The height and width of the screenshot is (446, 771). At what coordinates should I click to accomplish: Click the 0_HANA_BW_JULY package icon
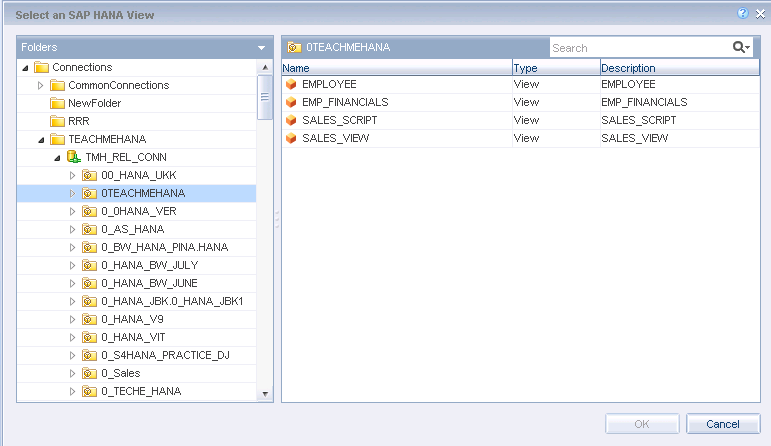point(89,265)
